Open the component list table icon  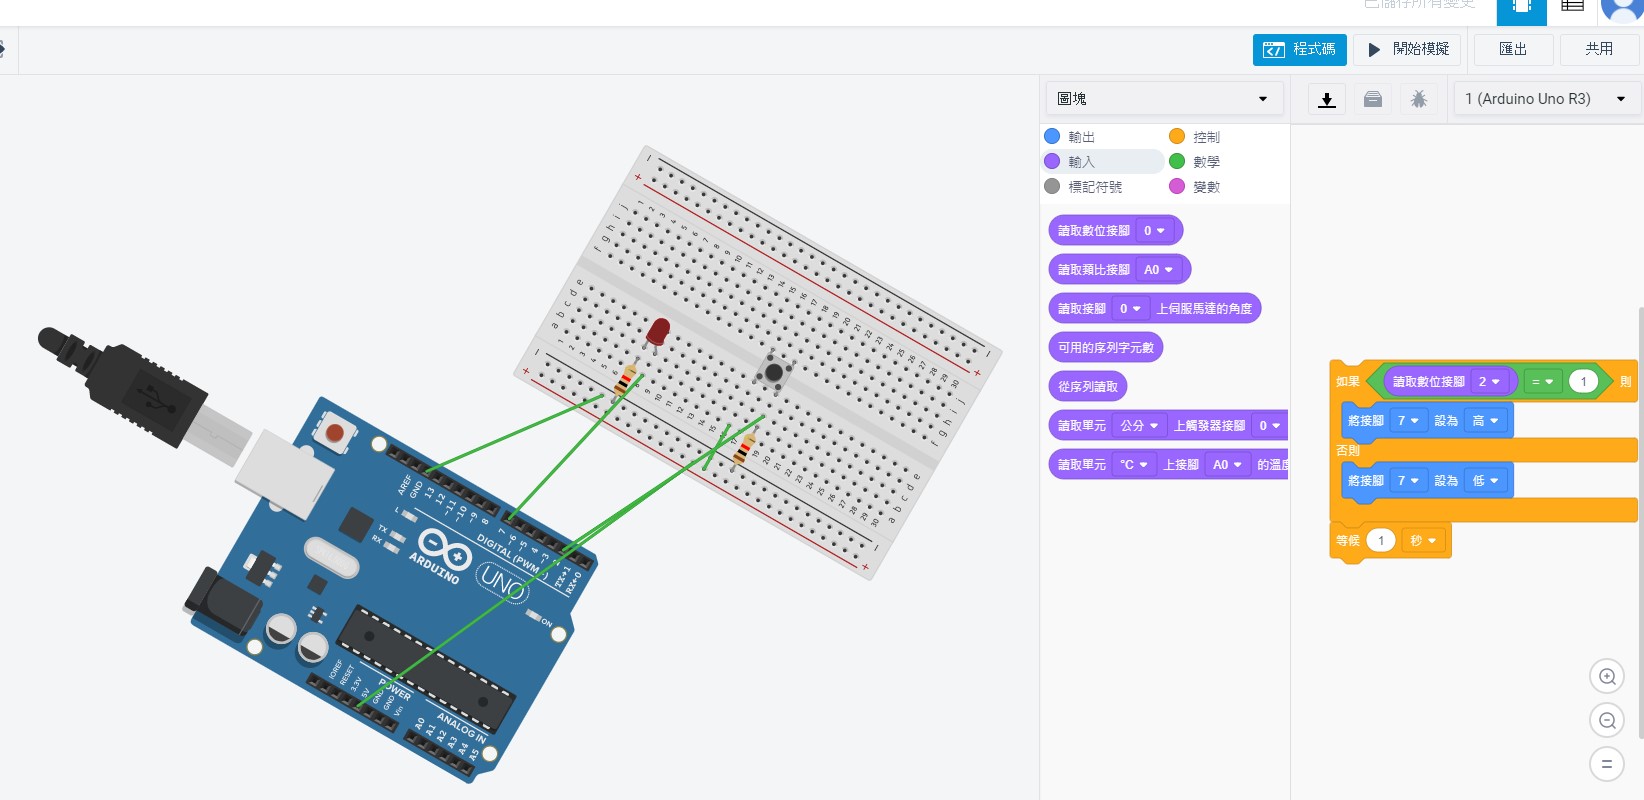[1573, 6]
